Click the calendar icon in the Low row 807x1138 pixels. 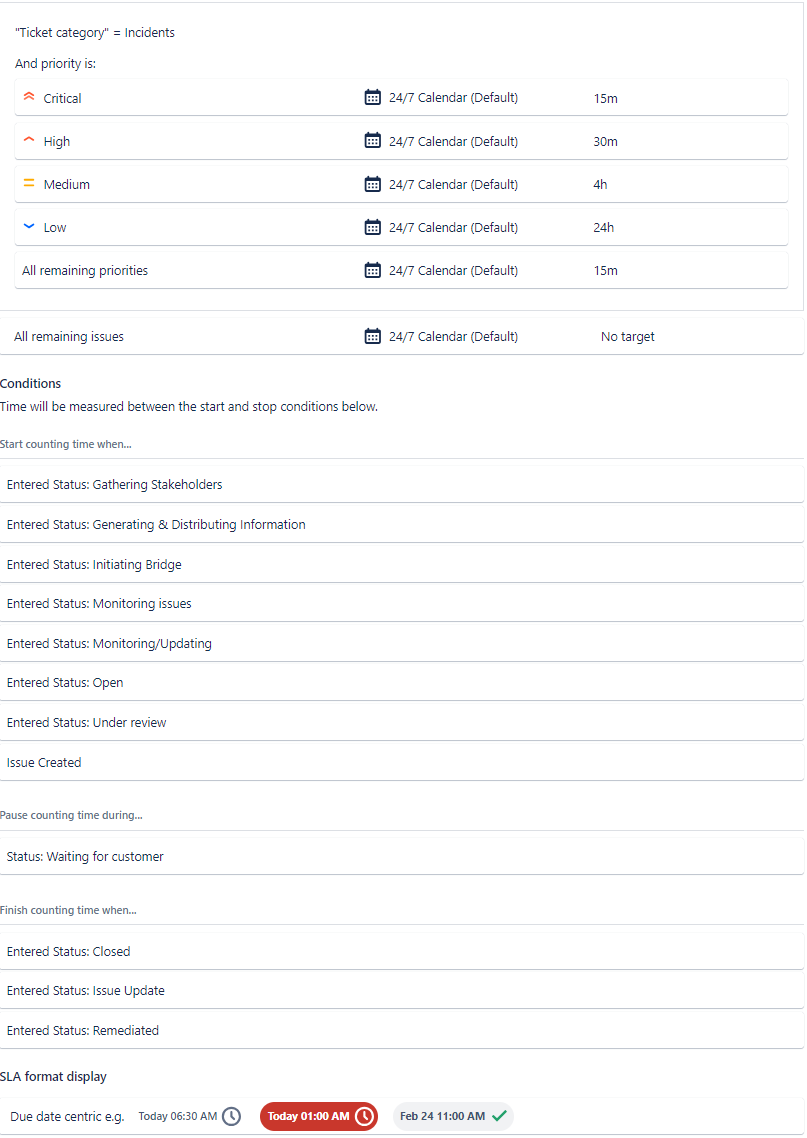tap(372, 227)
